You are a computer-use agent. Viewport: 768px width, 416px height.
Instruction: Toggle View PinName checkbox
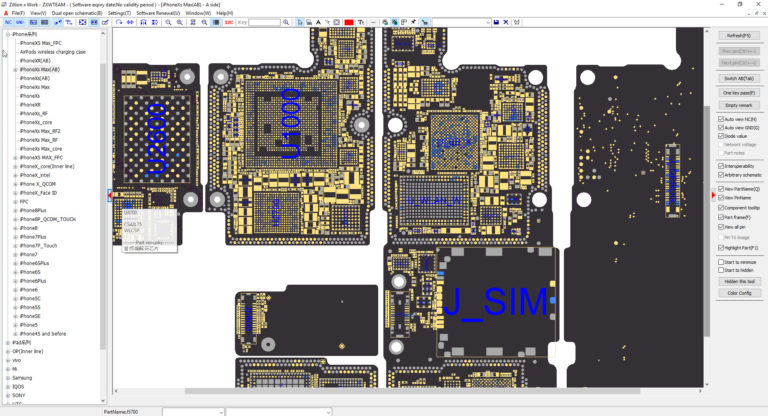(721, 197)
